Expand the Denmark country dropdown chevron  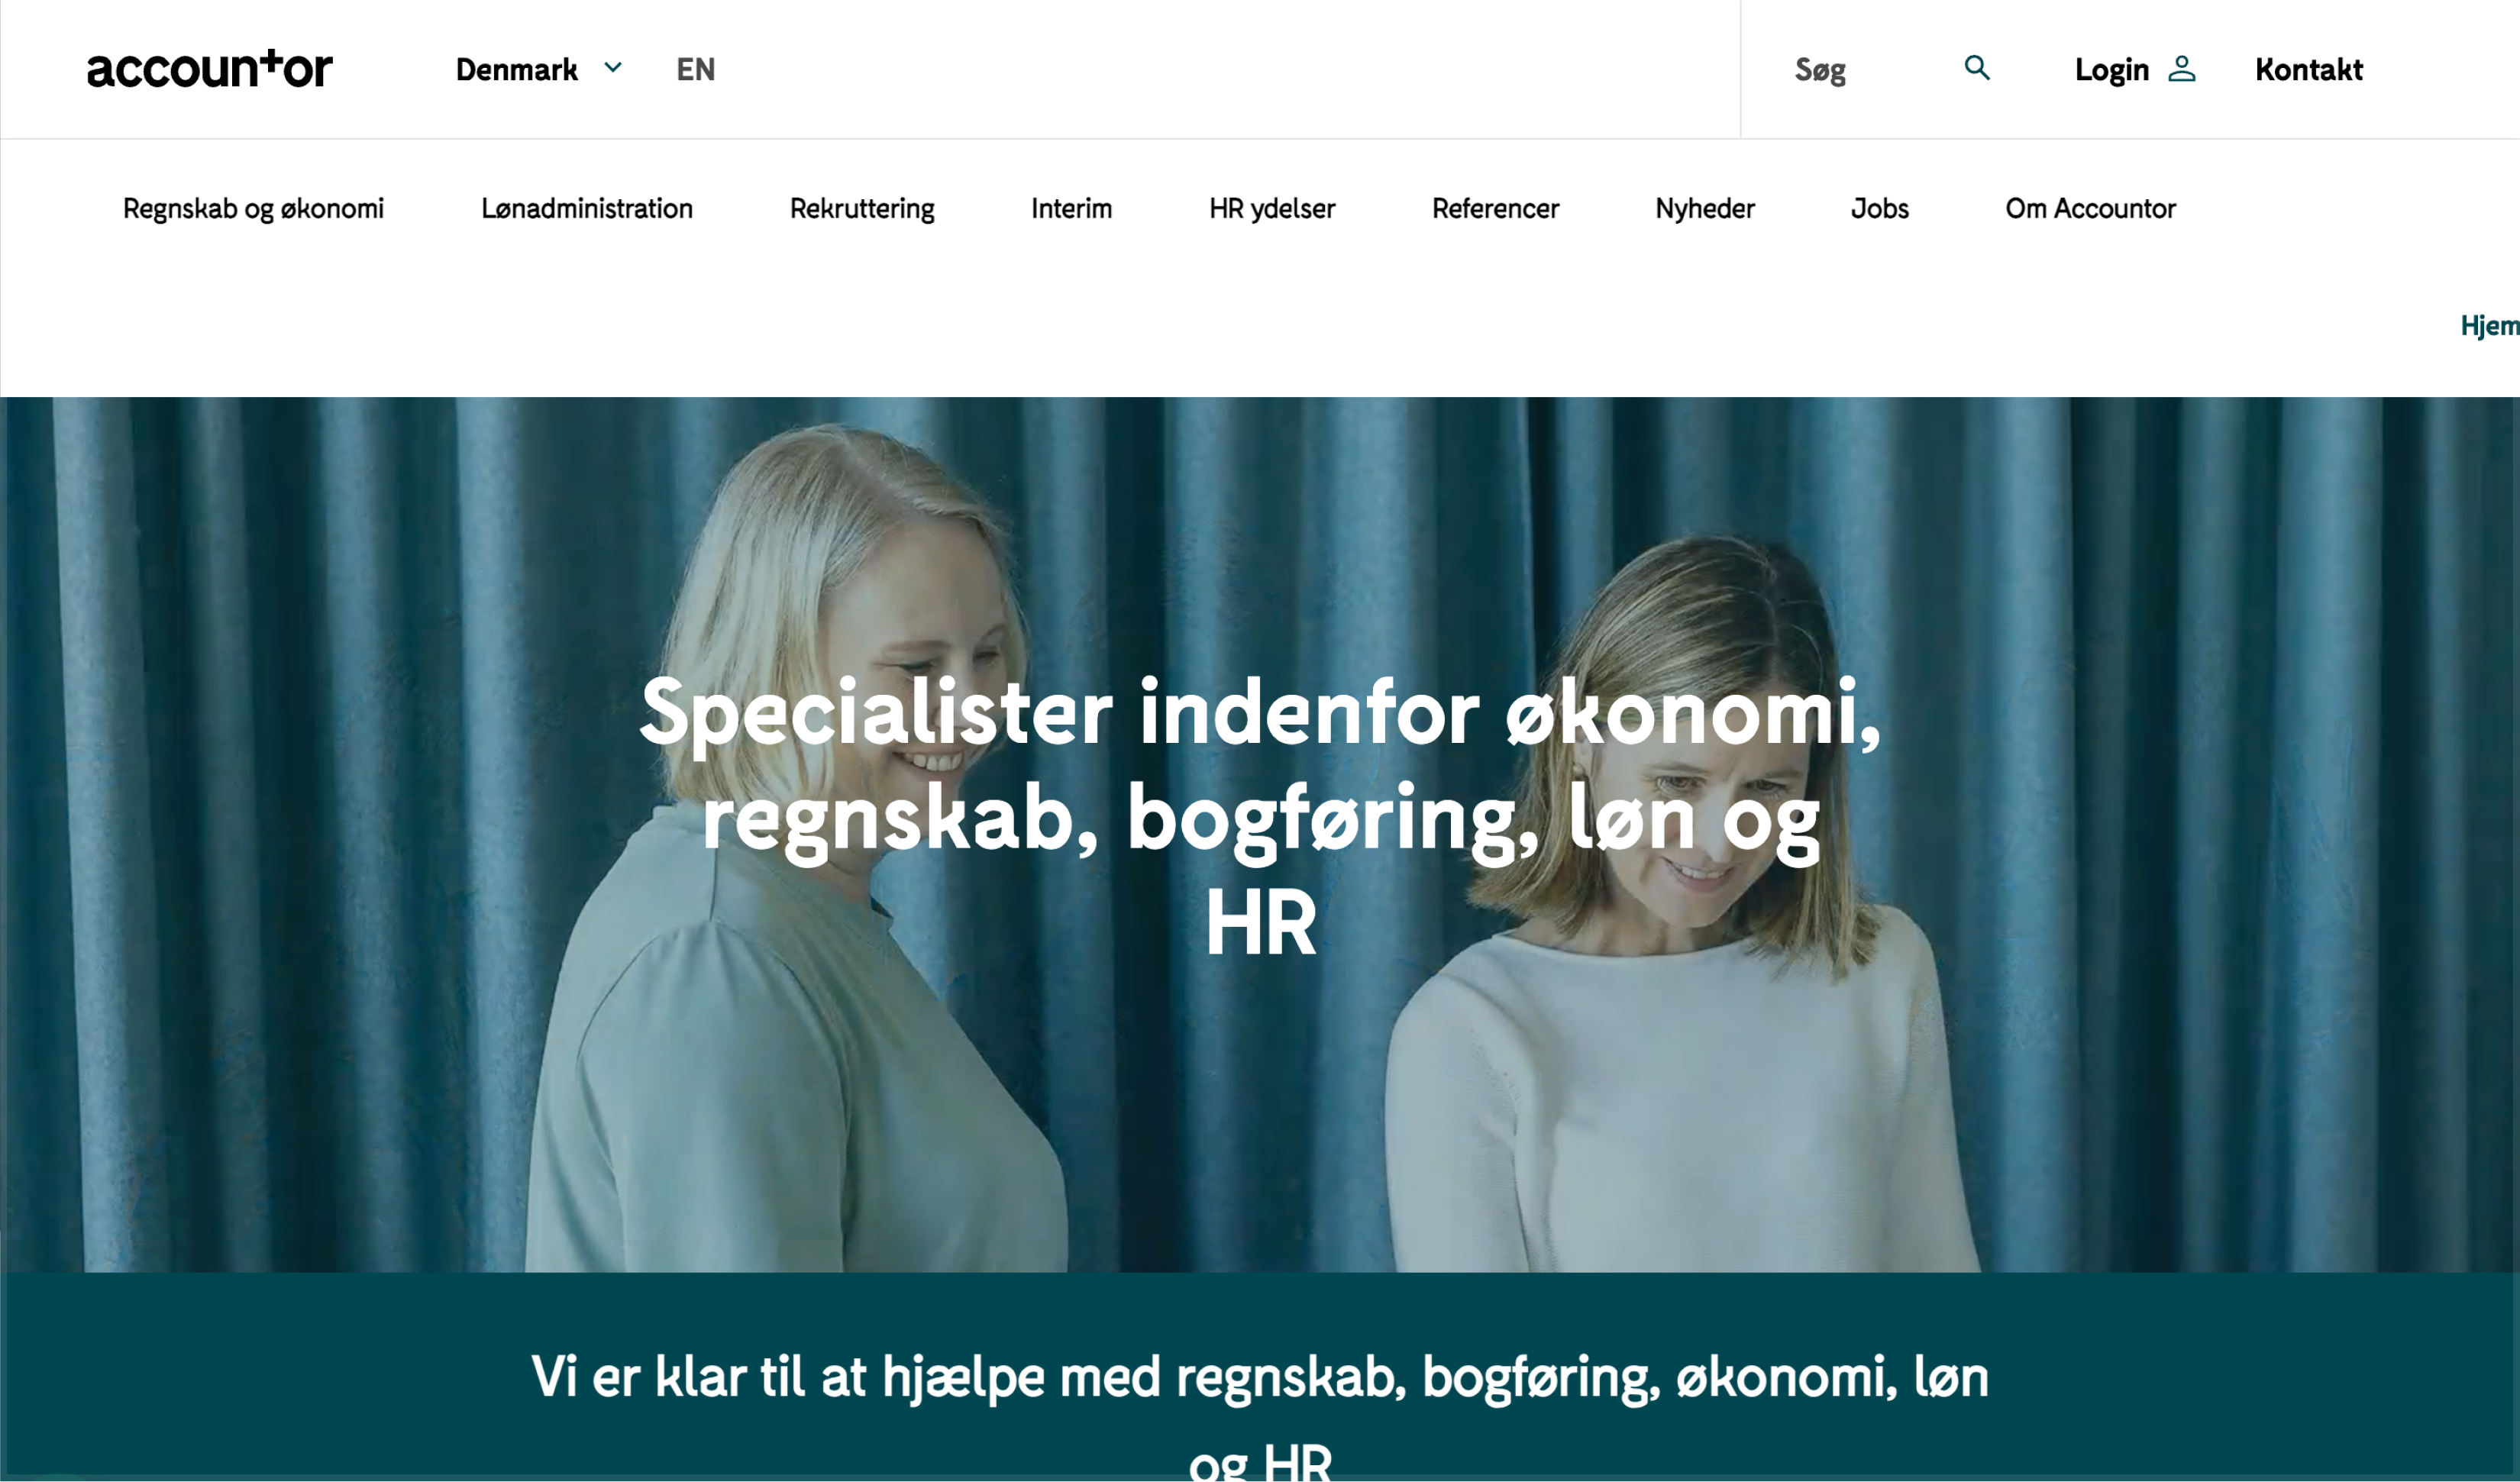pos(613,68)
